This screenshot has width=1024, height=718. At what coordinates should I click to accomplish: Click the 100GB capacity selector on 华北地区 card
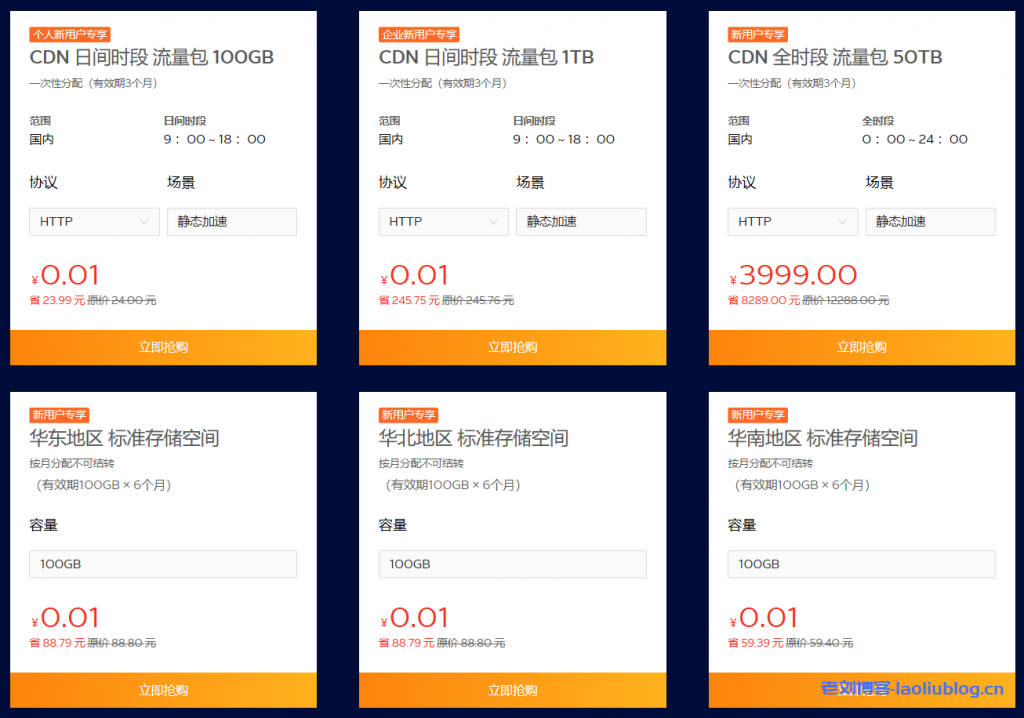point(513,564)
